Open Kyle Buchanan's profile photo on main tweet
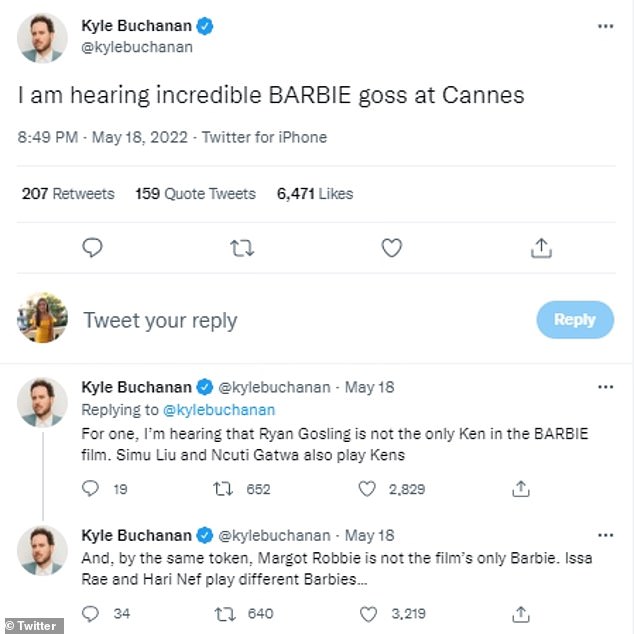The width and height of the screenshot is (634, 634). [x=42, y=39]
